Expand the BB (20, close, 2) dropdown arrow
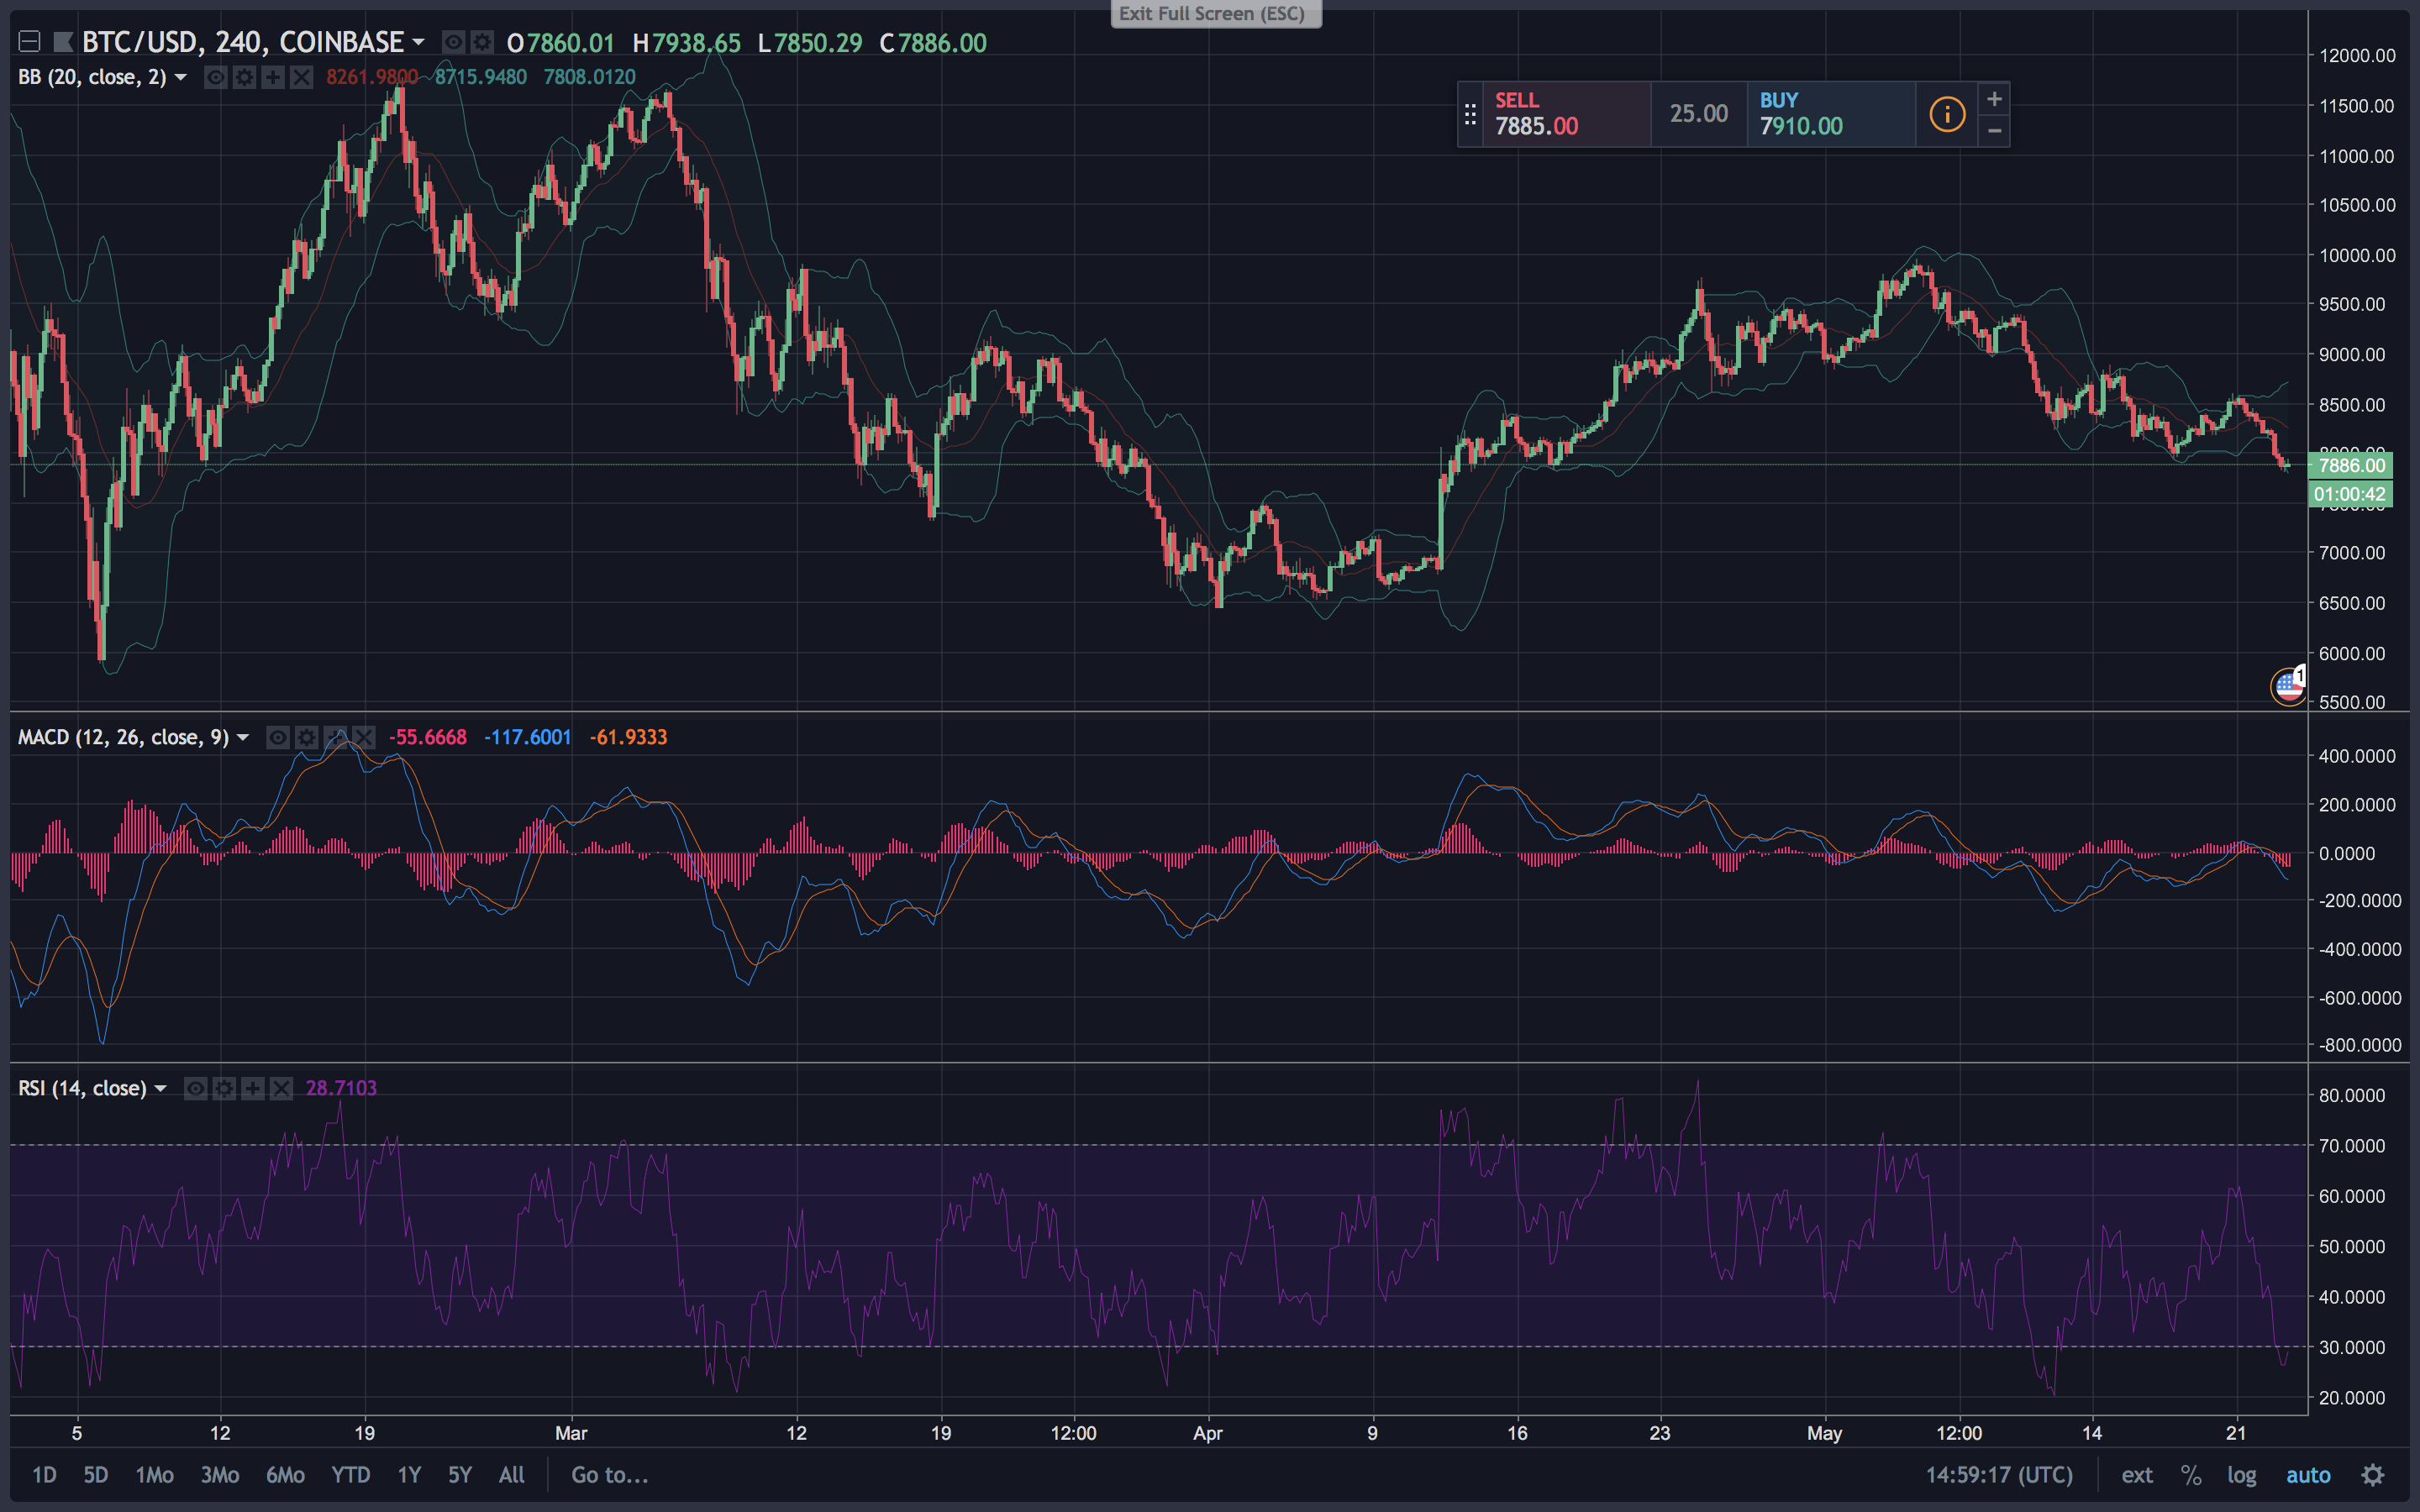Image resolution: width=2420 pixels, height=1512 pixels. [181, 77]
